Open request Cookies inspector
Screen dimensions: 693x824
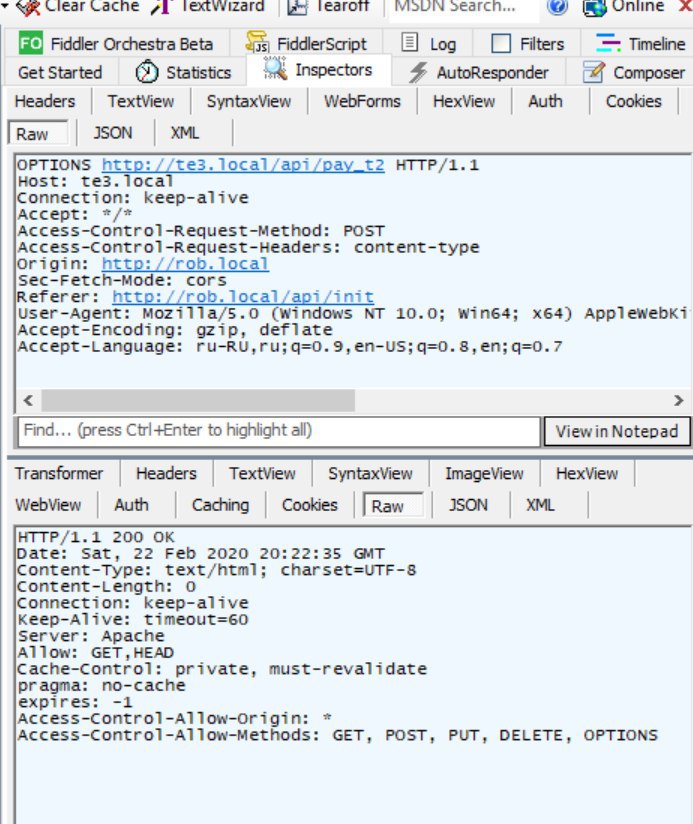coord(634,101)
